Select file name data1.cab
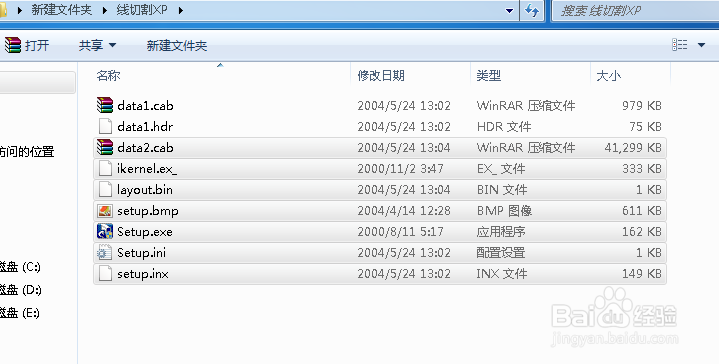This screenshot has width=719, height=364. [145, 106]
